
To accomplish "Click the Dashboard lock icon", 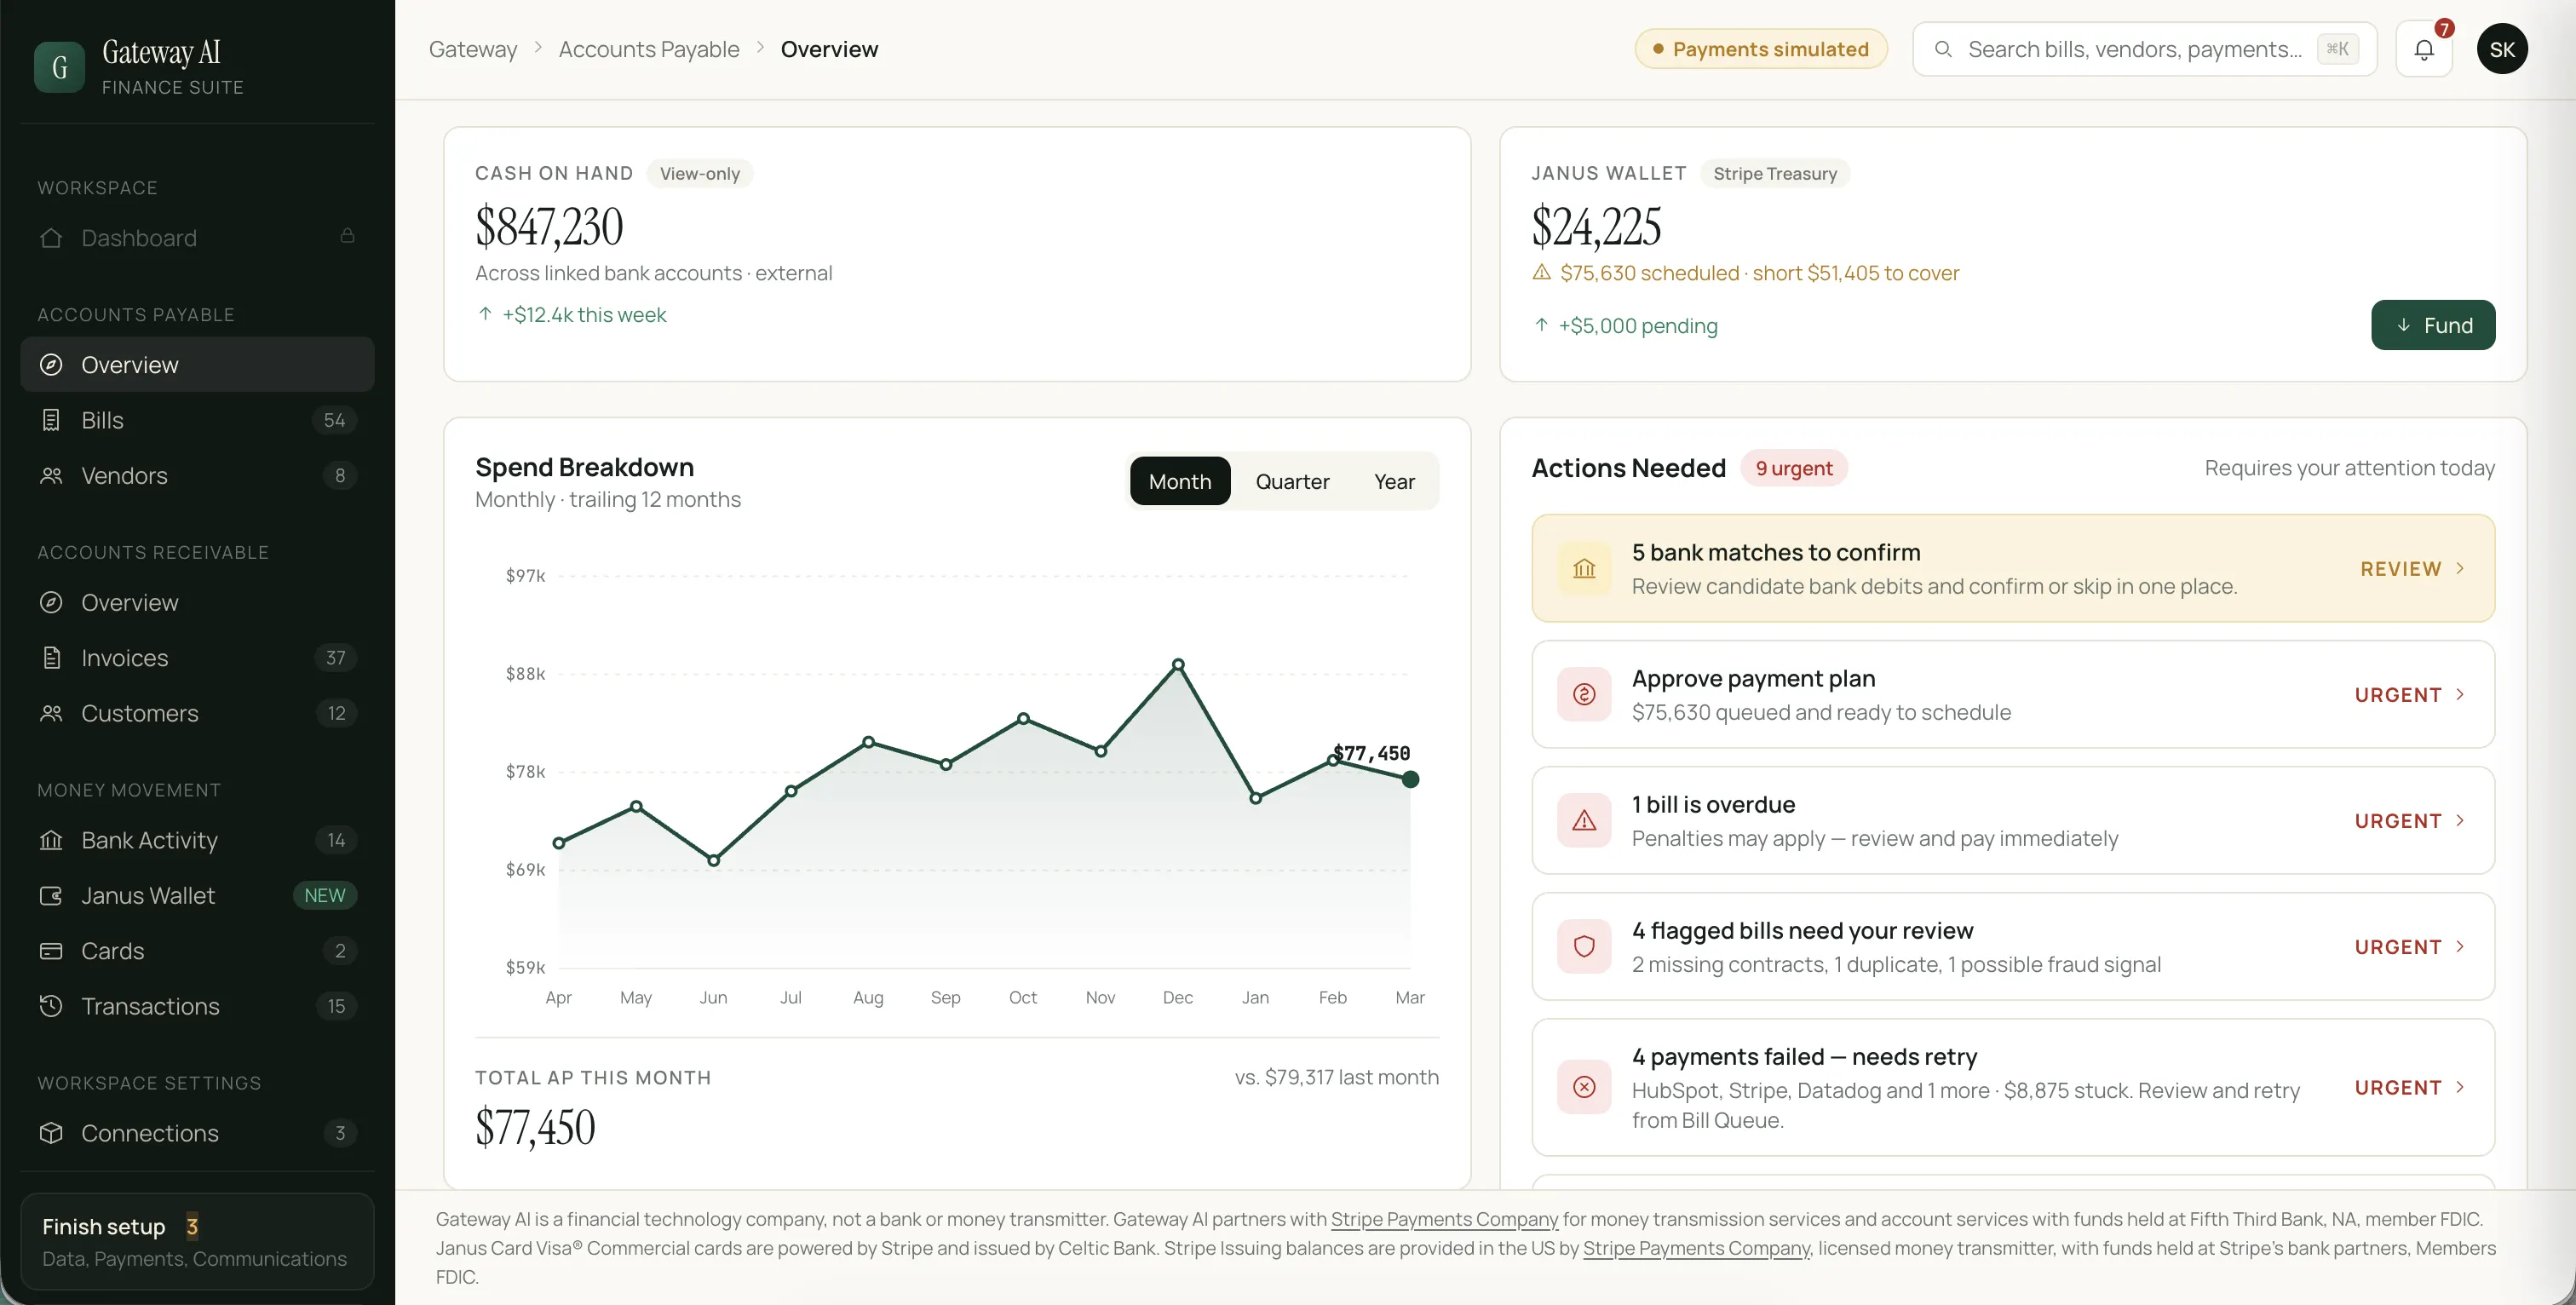I will point(347,236).
